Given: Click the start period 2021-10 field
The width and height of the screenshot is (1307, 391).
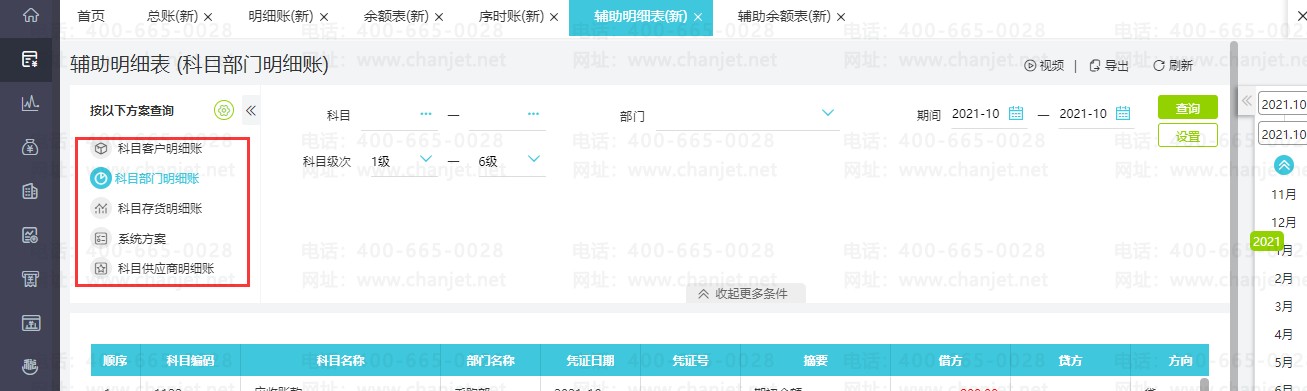Looking at the screenshot, I should coord(975,114).
